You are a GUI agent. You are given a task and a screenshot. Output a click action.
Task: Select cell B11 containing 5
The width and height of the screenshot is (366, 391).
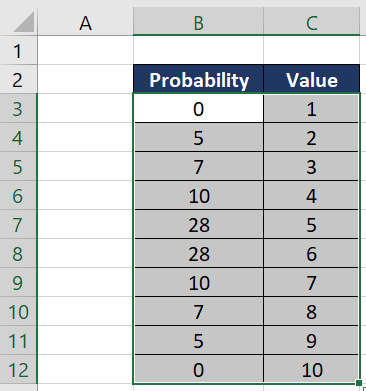coord(198,340)
